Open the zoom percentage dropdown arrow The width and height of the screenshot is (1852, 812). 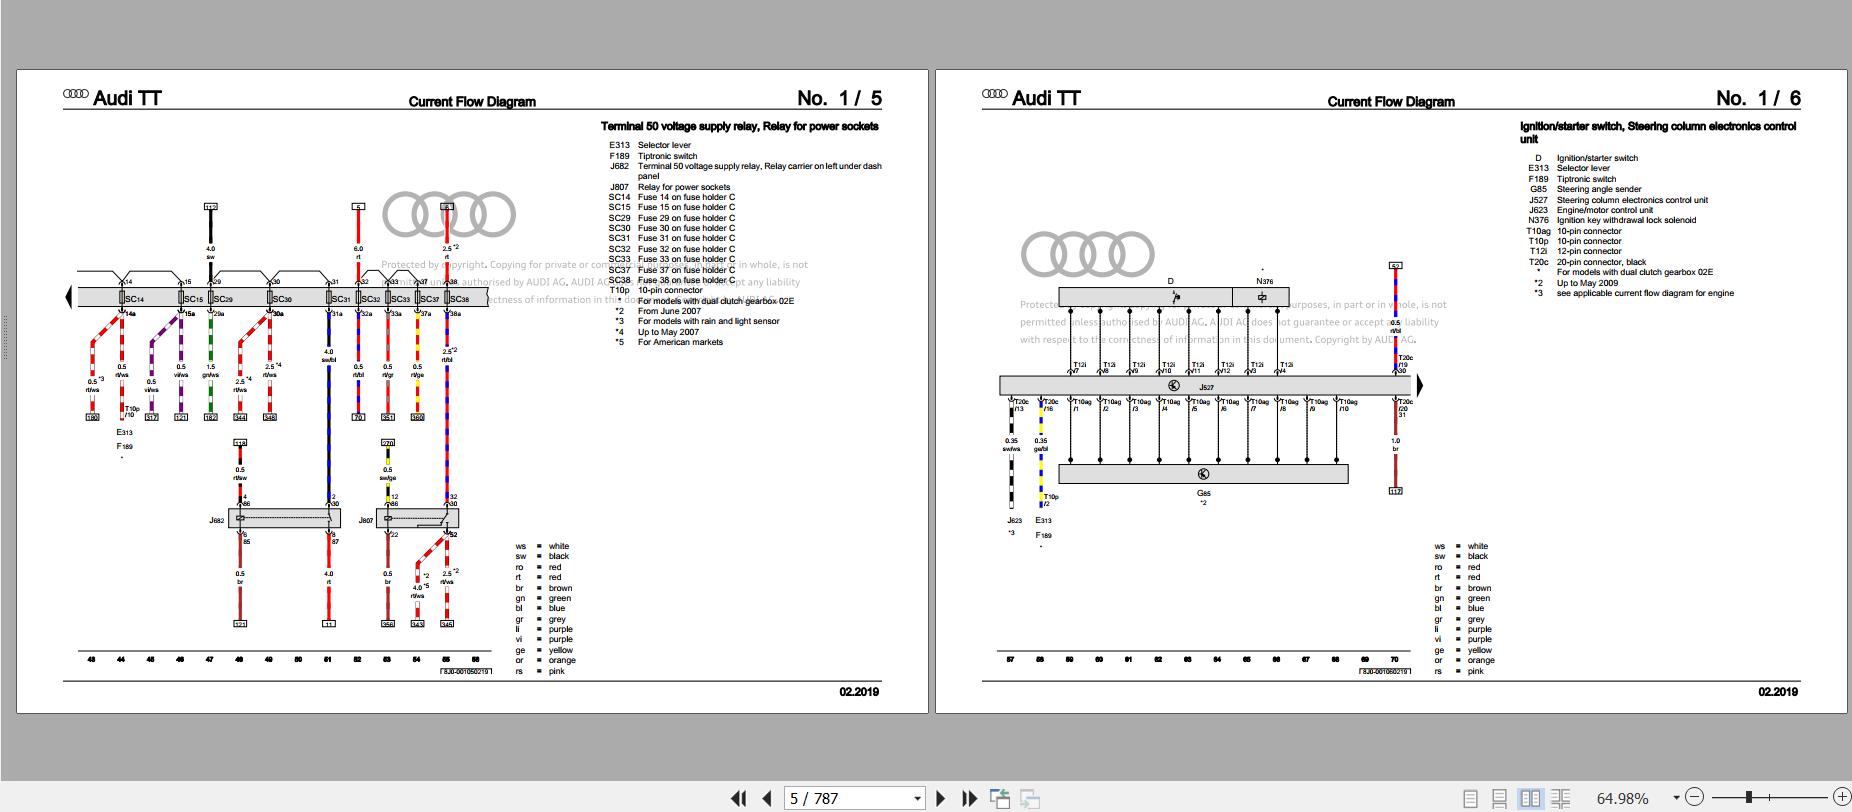[1676, 798]
